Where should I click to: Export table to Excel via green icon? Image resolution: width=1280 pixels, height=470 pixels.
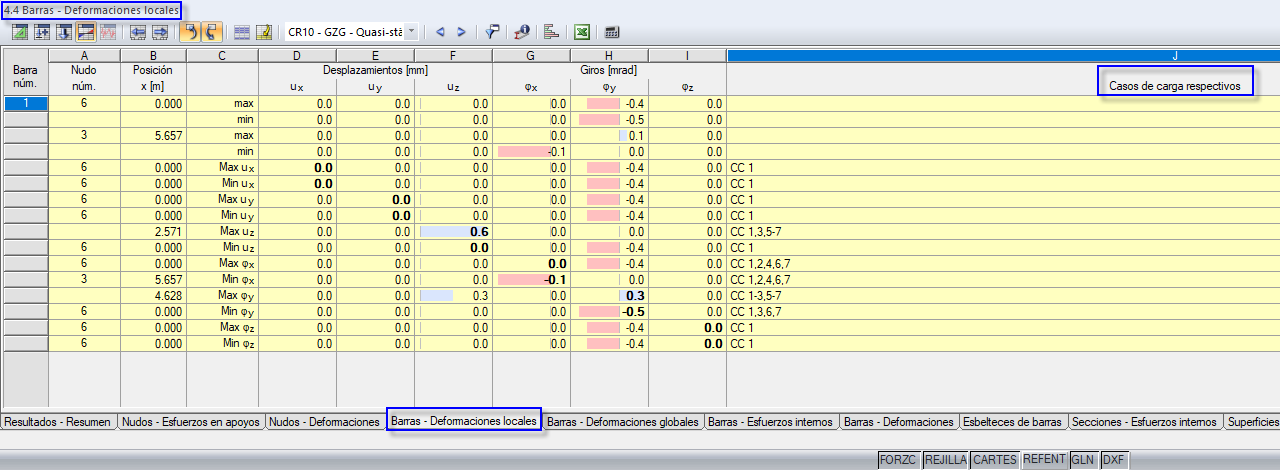click(x=582, y=32)
